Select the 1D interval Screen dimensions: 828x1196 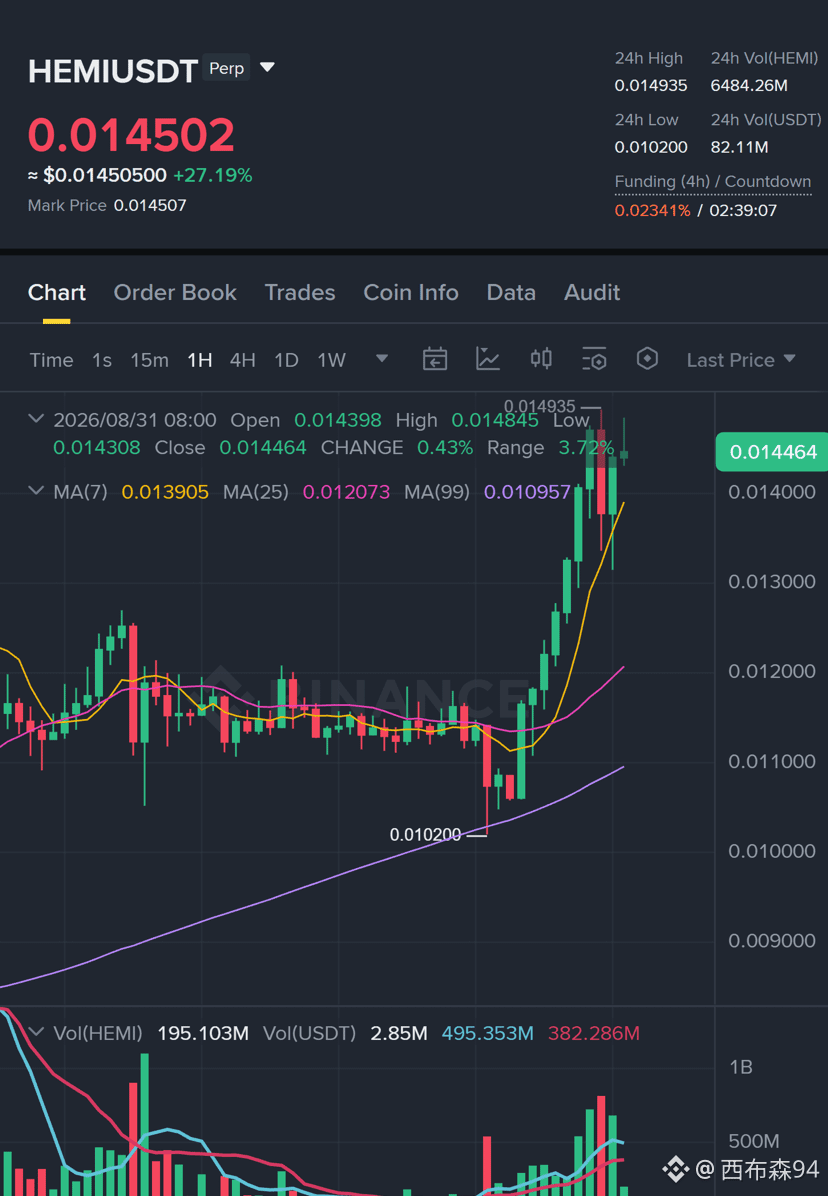[x=286, y=360]
